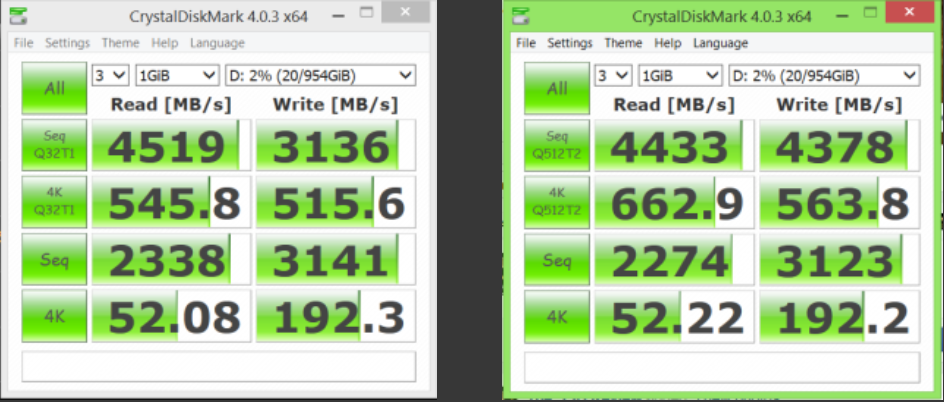Click the 4433 read result in right window
The image size is (944, 402).
pos(674,145)
